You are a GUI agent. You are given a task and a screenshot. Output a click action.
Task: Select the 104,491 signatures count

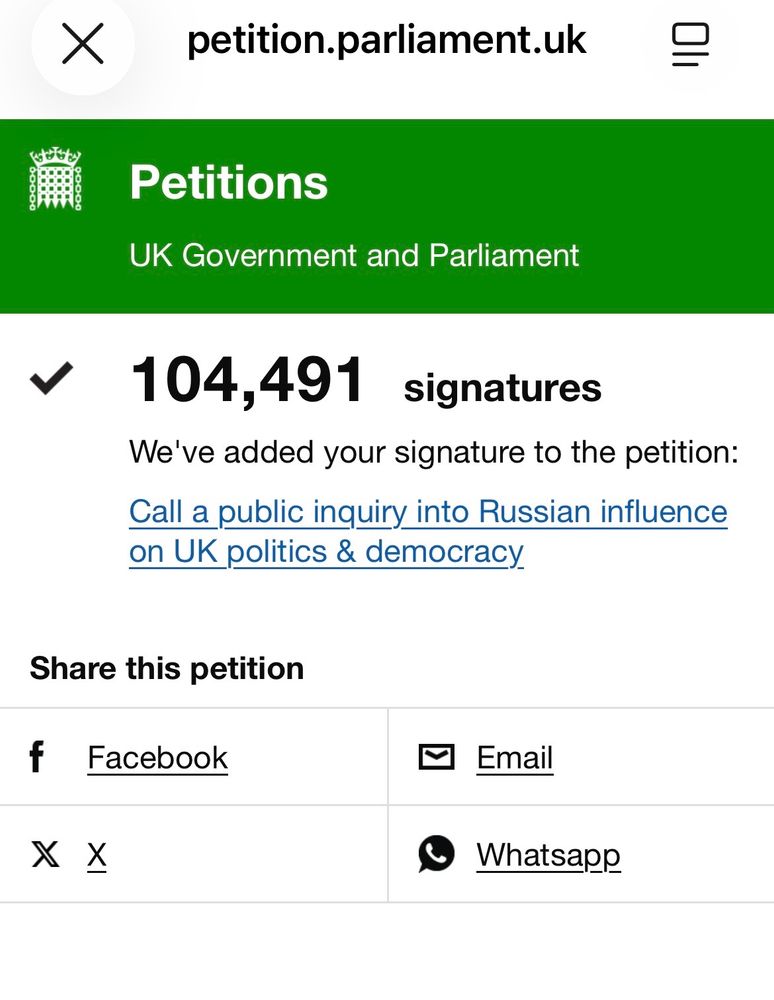248,382
